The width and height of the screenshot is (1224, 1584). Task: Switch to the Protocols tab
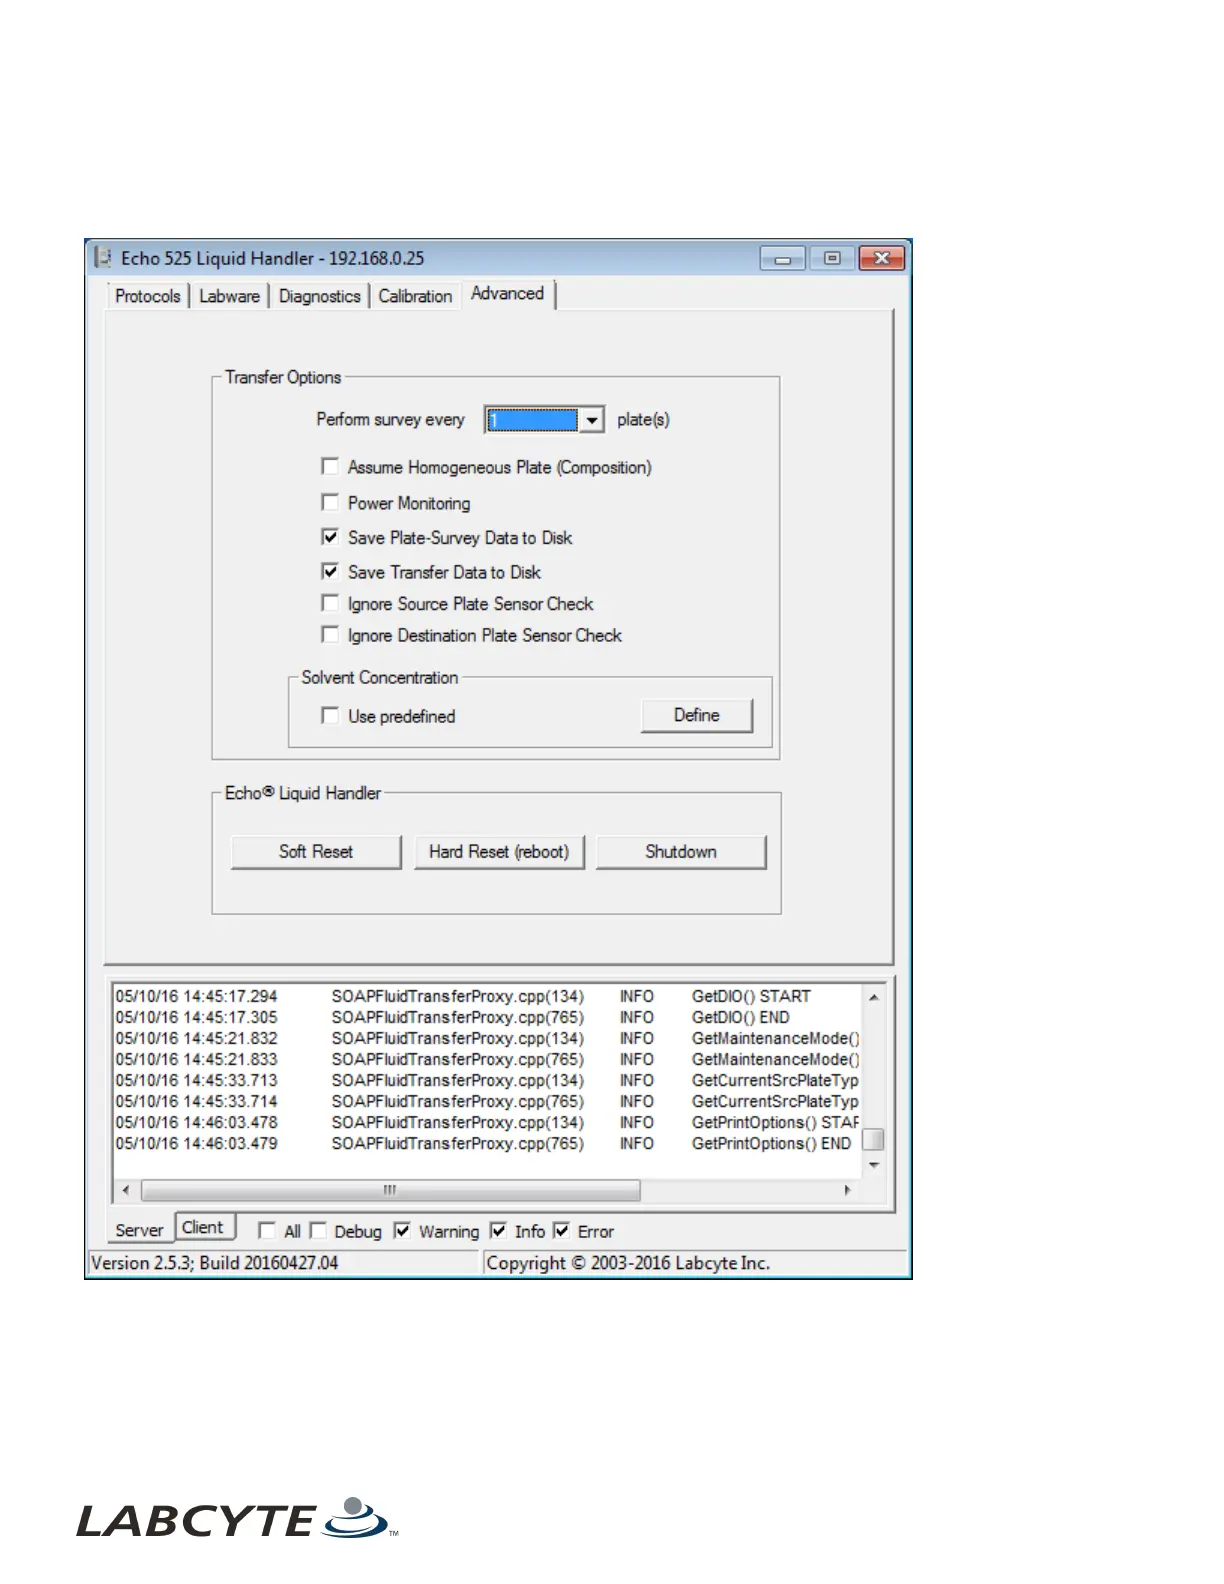pyautogui.click(x=148, y=296)
